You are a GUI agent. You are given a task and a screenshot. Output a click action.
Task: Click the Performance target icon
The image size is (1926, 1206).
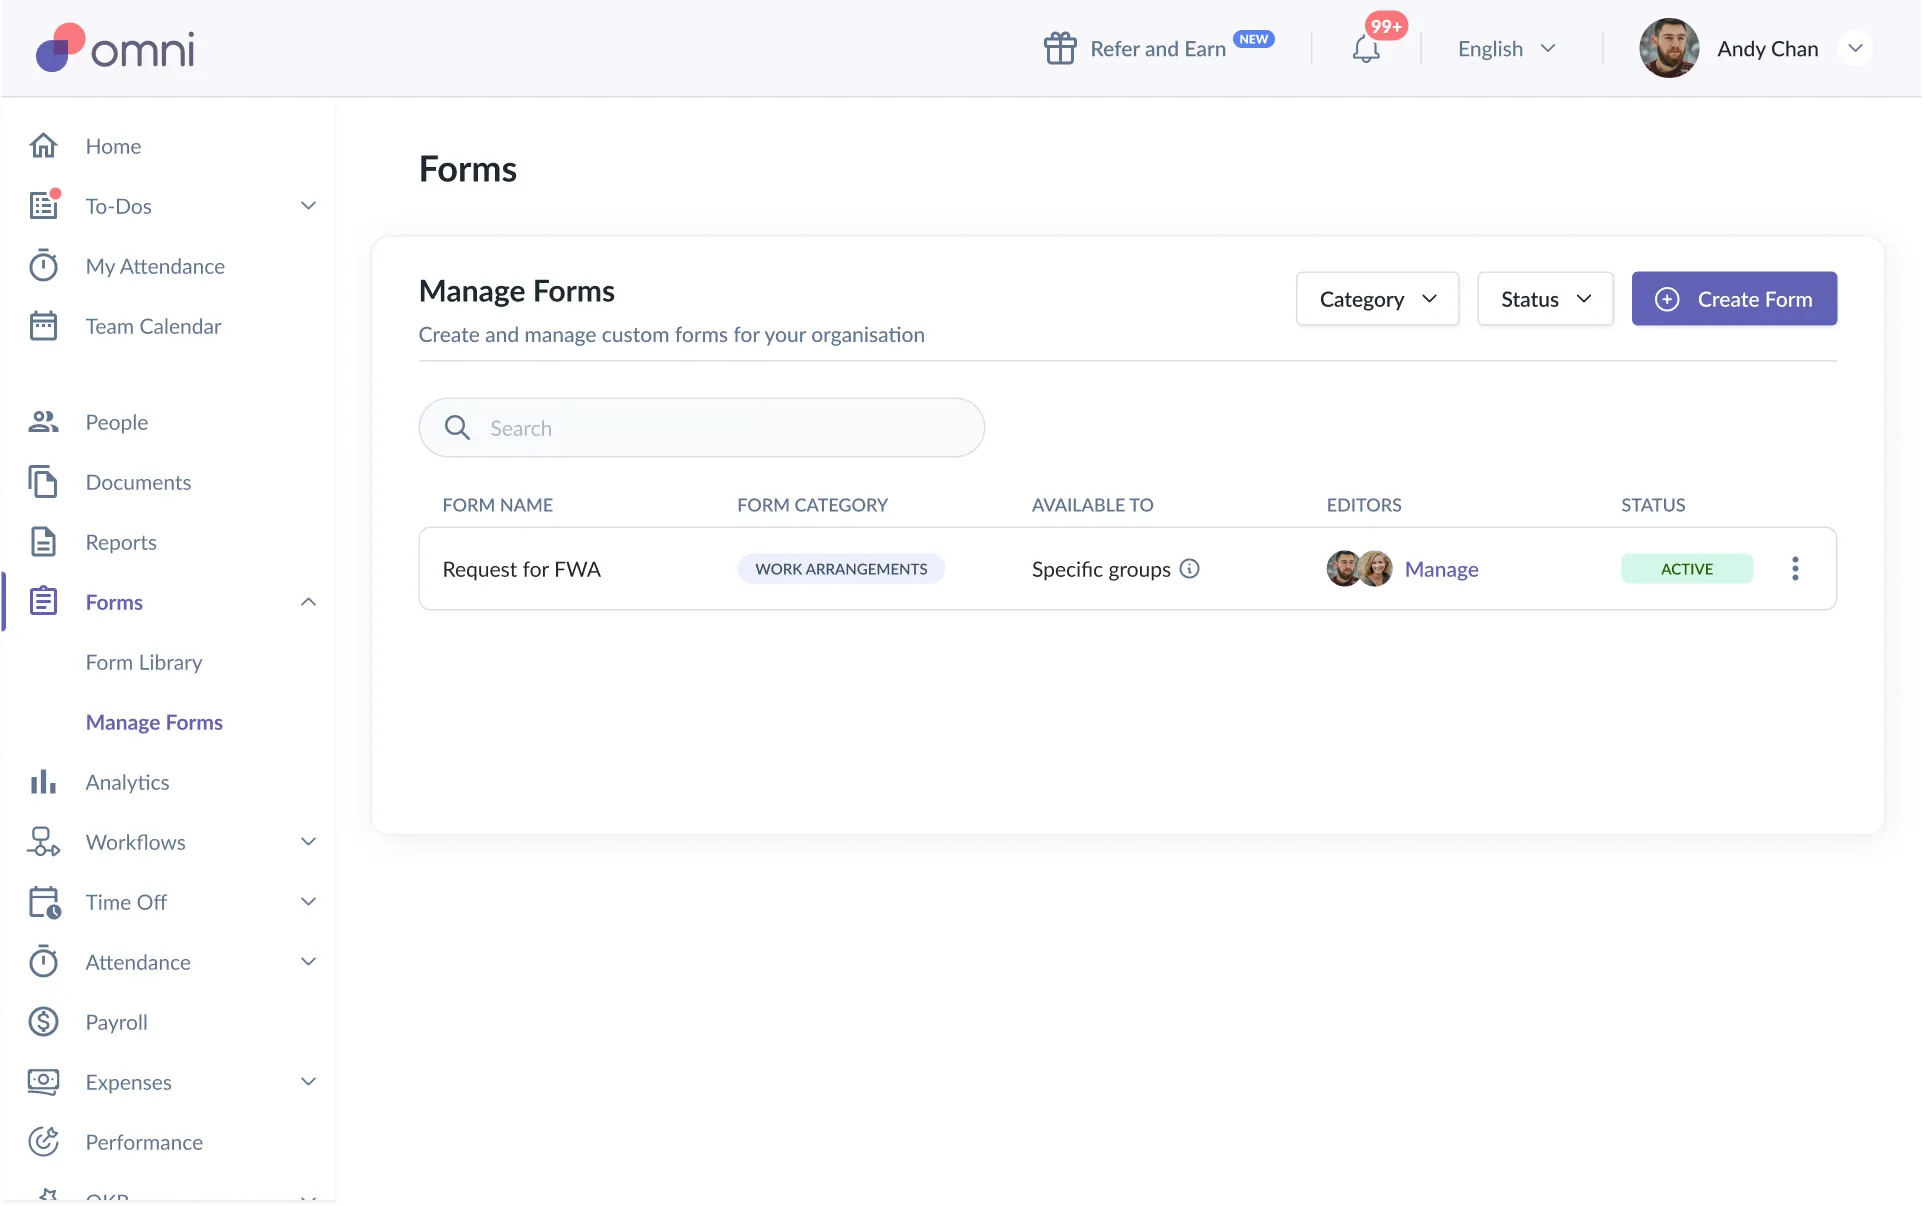click(x=43, y=1142)
